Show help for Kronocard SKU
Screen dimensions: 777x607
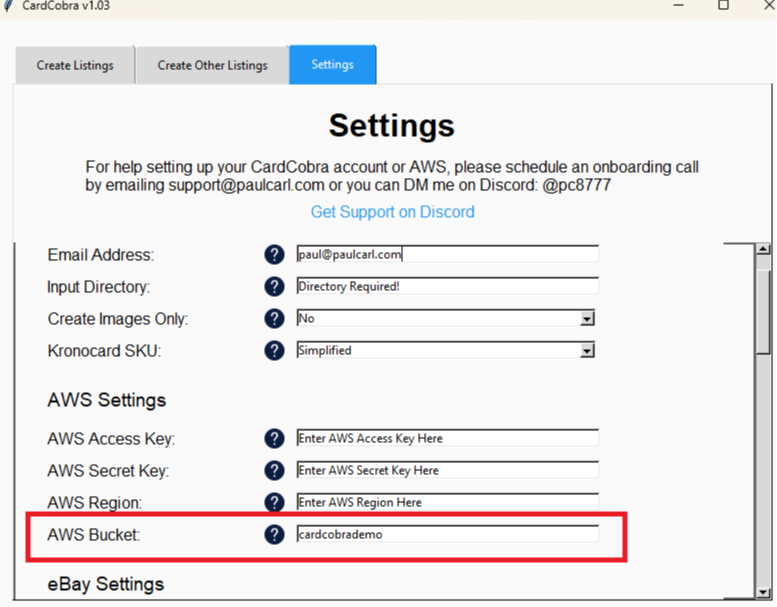click(x=274, y=351)
